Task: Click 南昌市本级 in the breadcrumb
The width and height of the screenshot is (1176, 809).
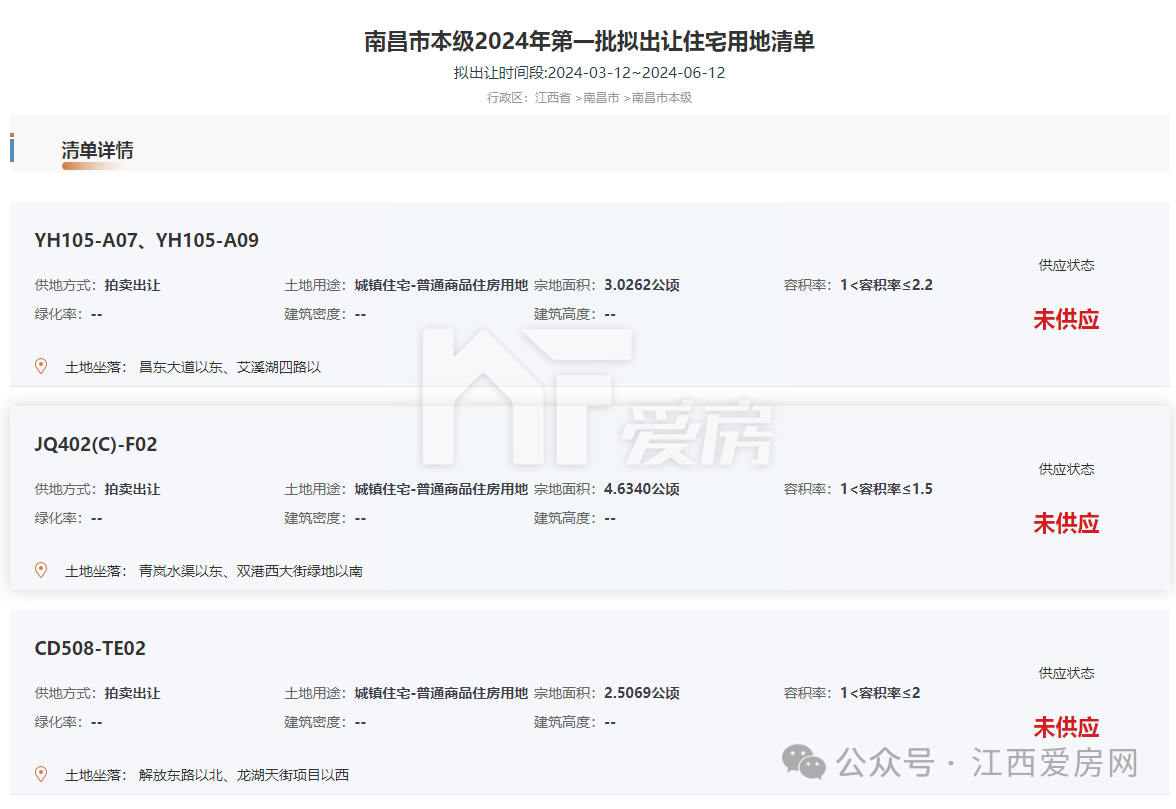Action: (x=662, y=97)
